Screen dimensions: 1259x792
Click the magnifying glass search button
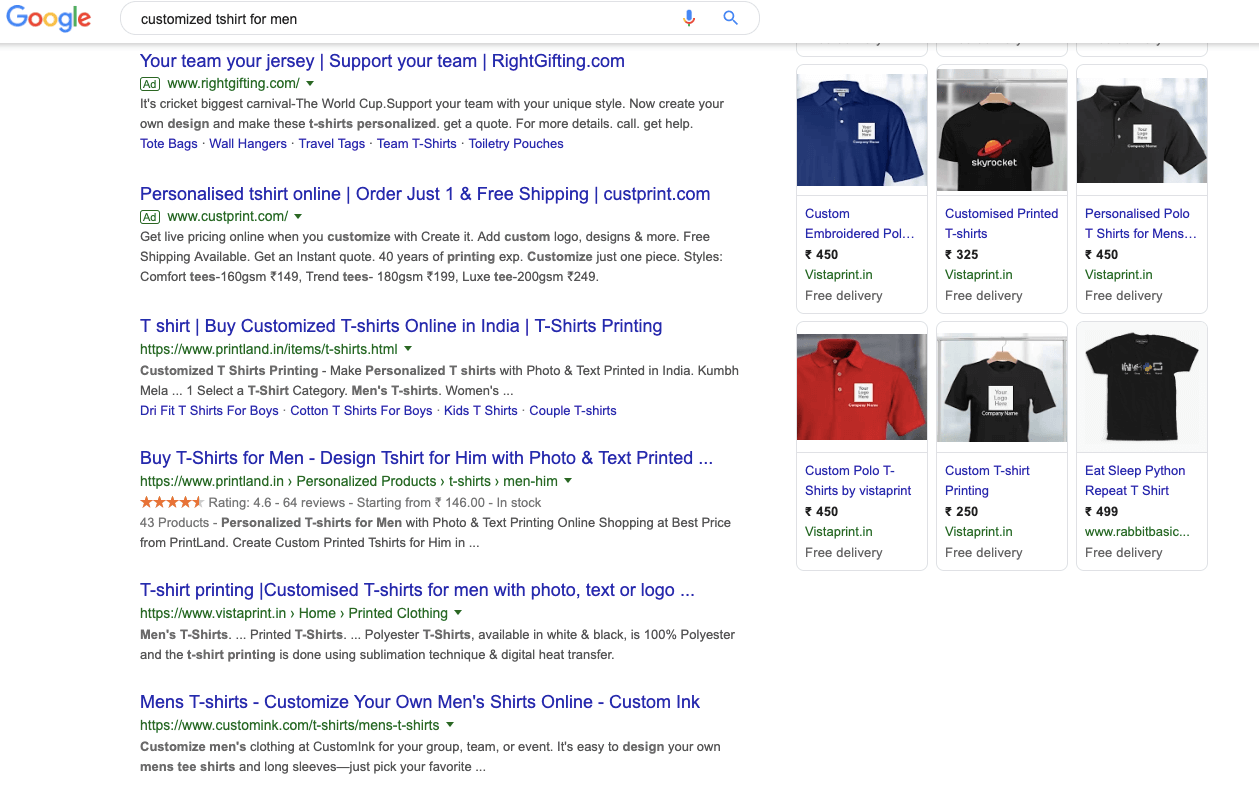[730, 18]
